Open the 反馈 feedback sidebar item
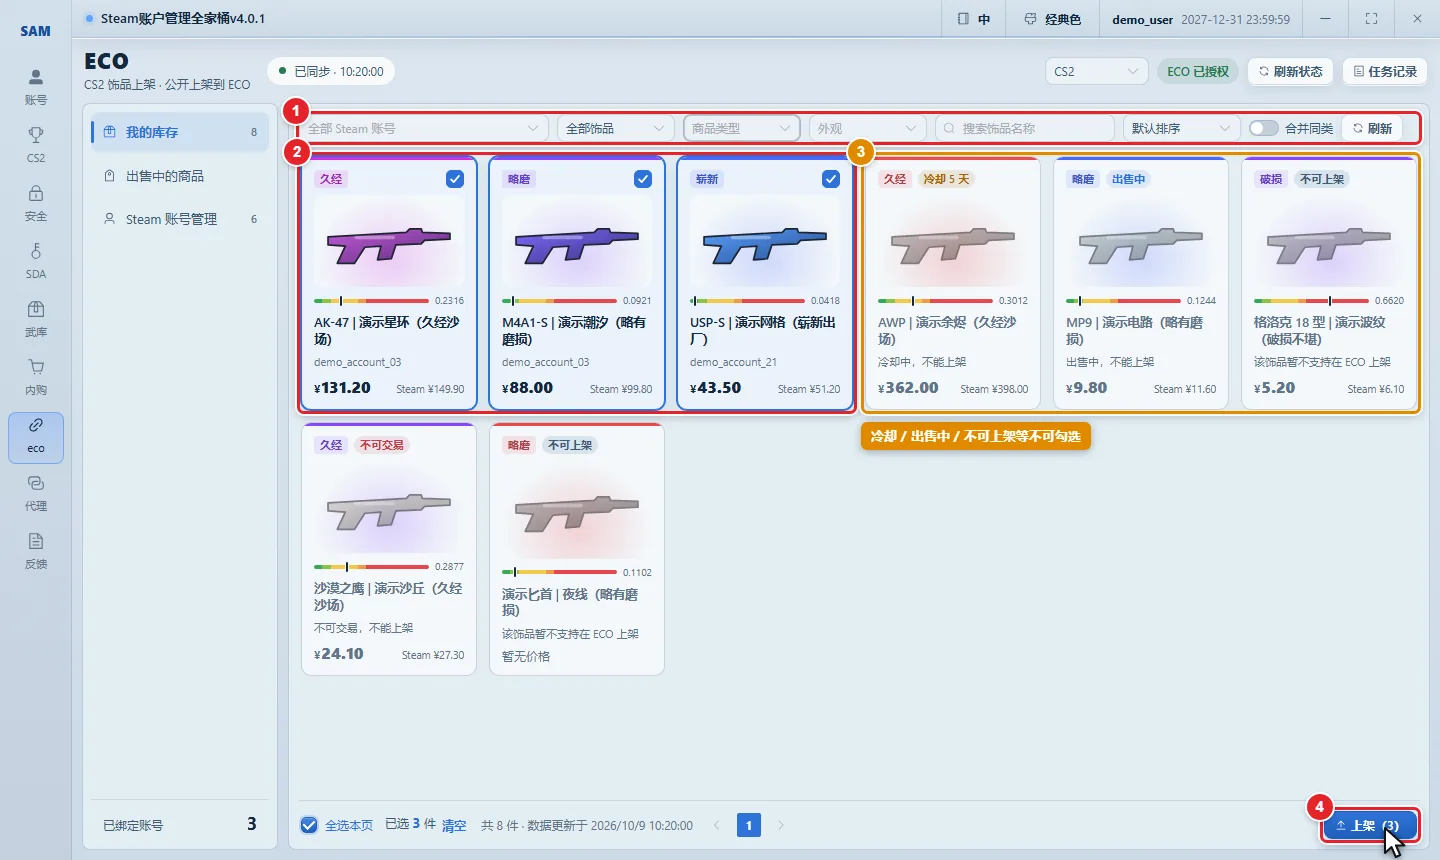The image size is (1440, 860). [x=36, y=551]
